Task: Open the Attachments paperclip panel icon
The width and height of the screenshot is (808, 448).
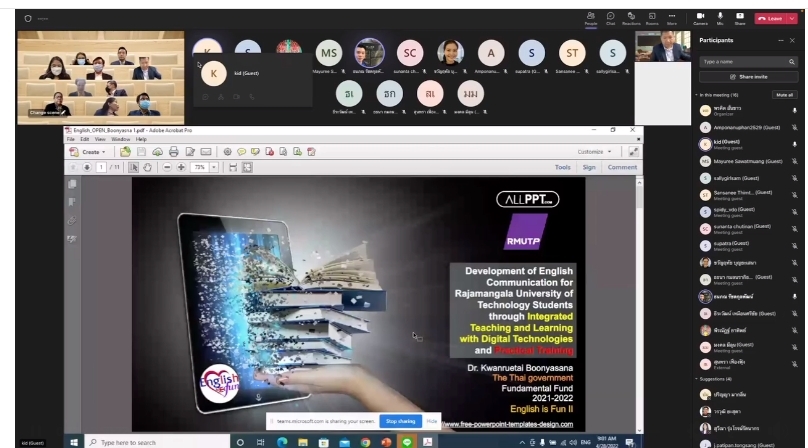Action: point(72,221)
